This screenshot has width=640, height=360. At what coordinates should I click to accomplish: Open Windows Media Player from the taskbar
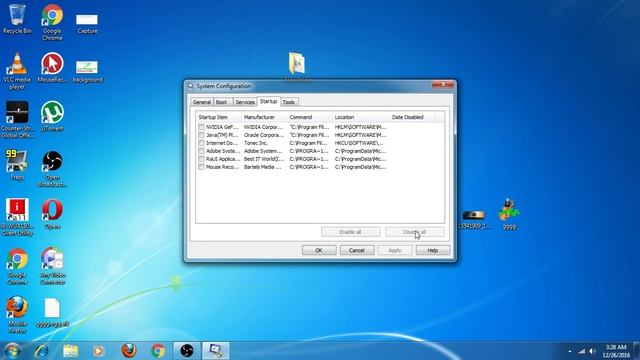[x=98, y=351]
